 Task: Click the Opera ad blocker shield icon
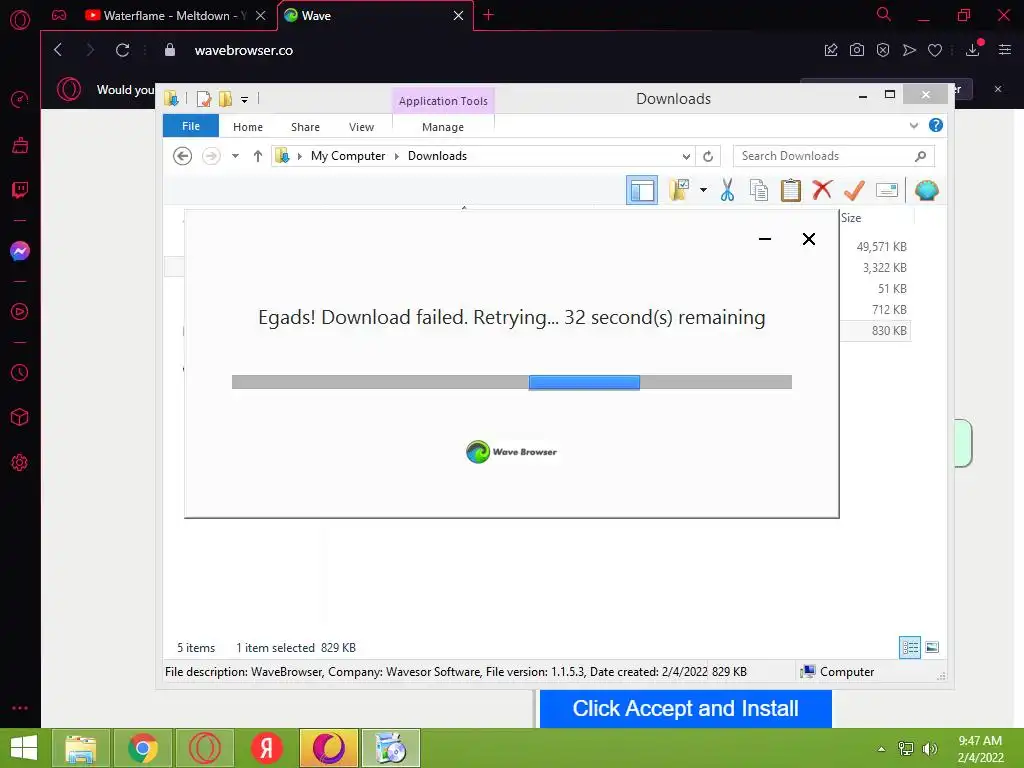883,50
